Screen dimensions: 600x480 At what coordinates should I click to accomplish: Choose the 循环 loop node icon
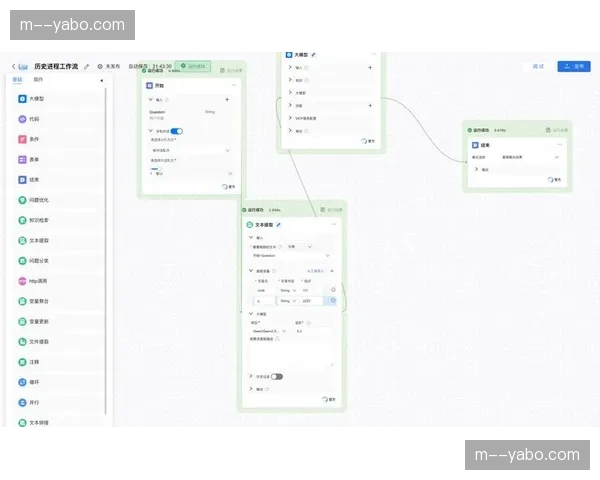pyautogui.click(x=22, y=382)
